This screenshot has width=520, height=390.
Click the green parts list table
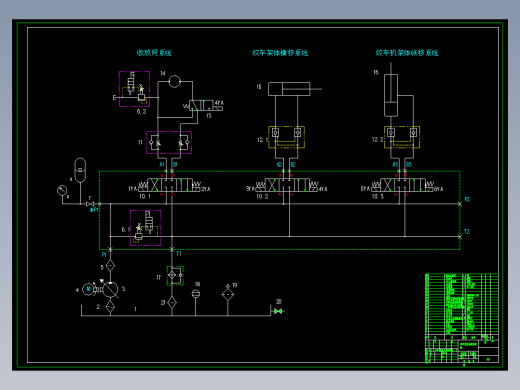pyautogui.click(x=462, y=304)
